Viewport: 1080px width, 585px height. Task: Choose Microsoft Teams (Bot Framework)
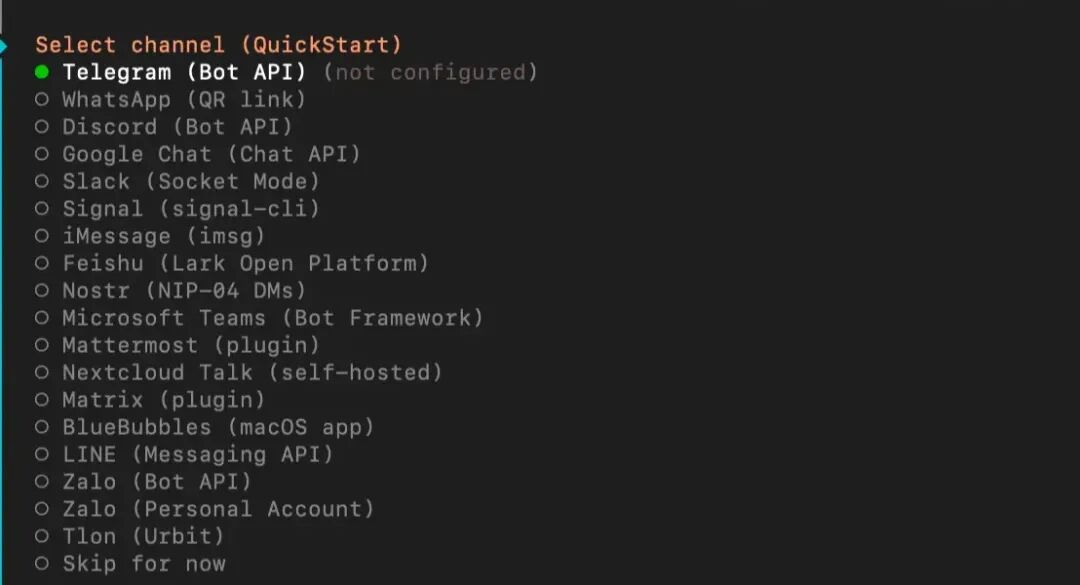click(272, 318)
